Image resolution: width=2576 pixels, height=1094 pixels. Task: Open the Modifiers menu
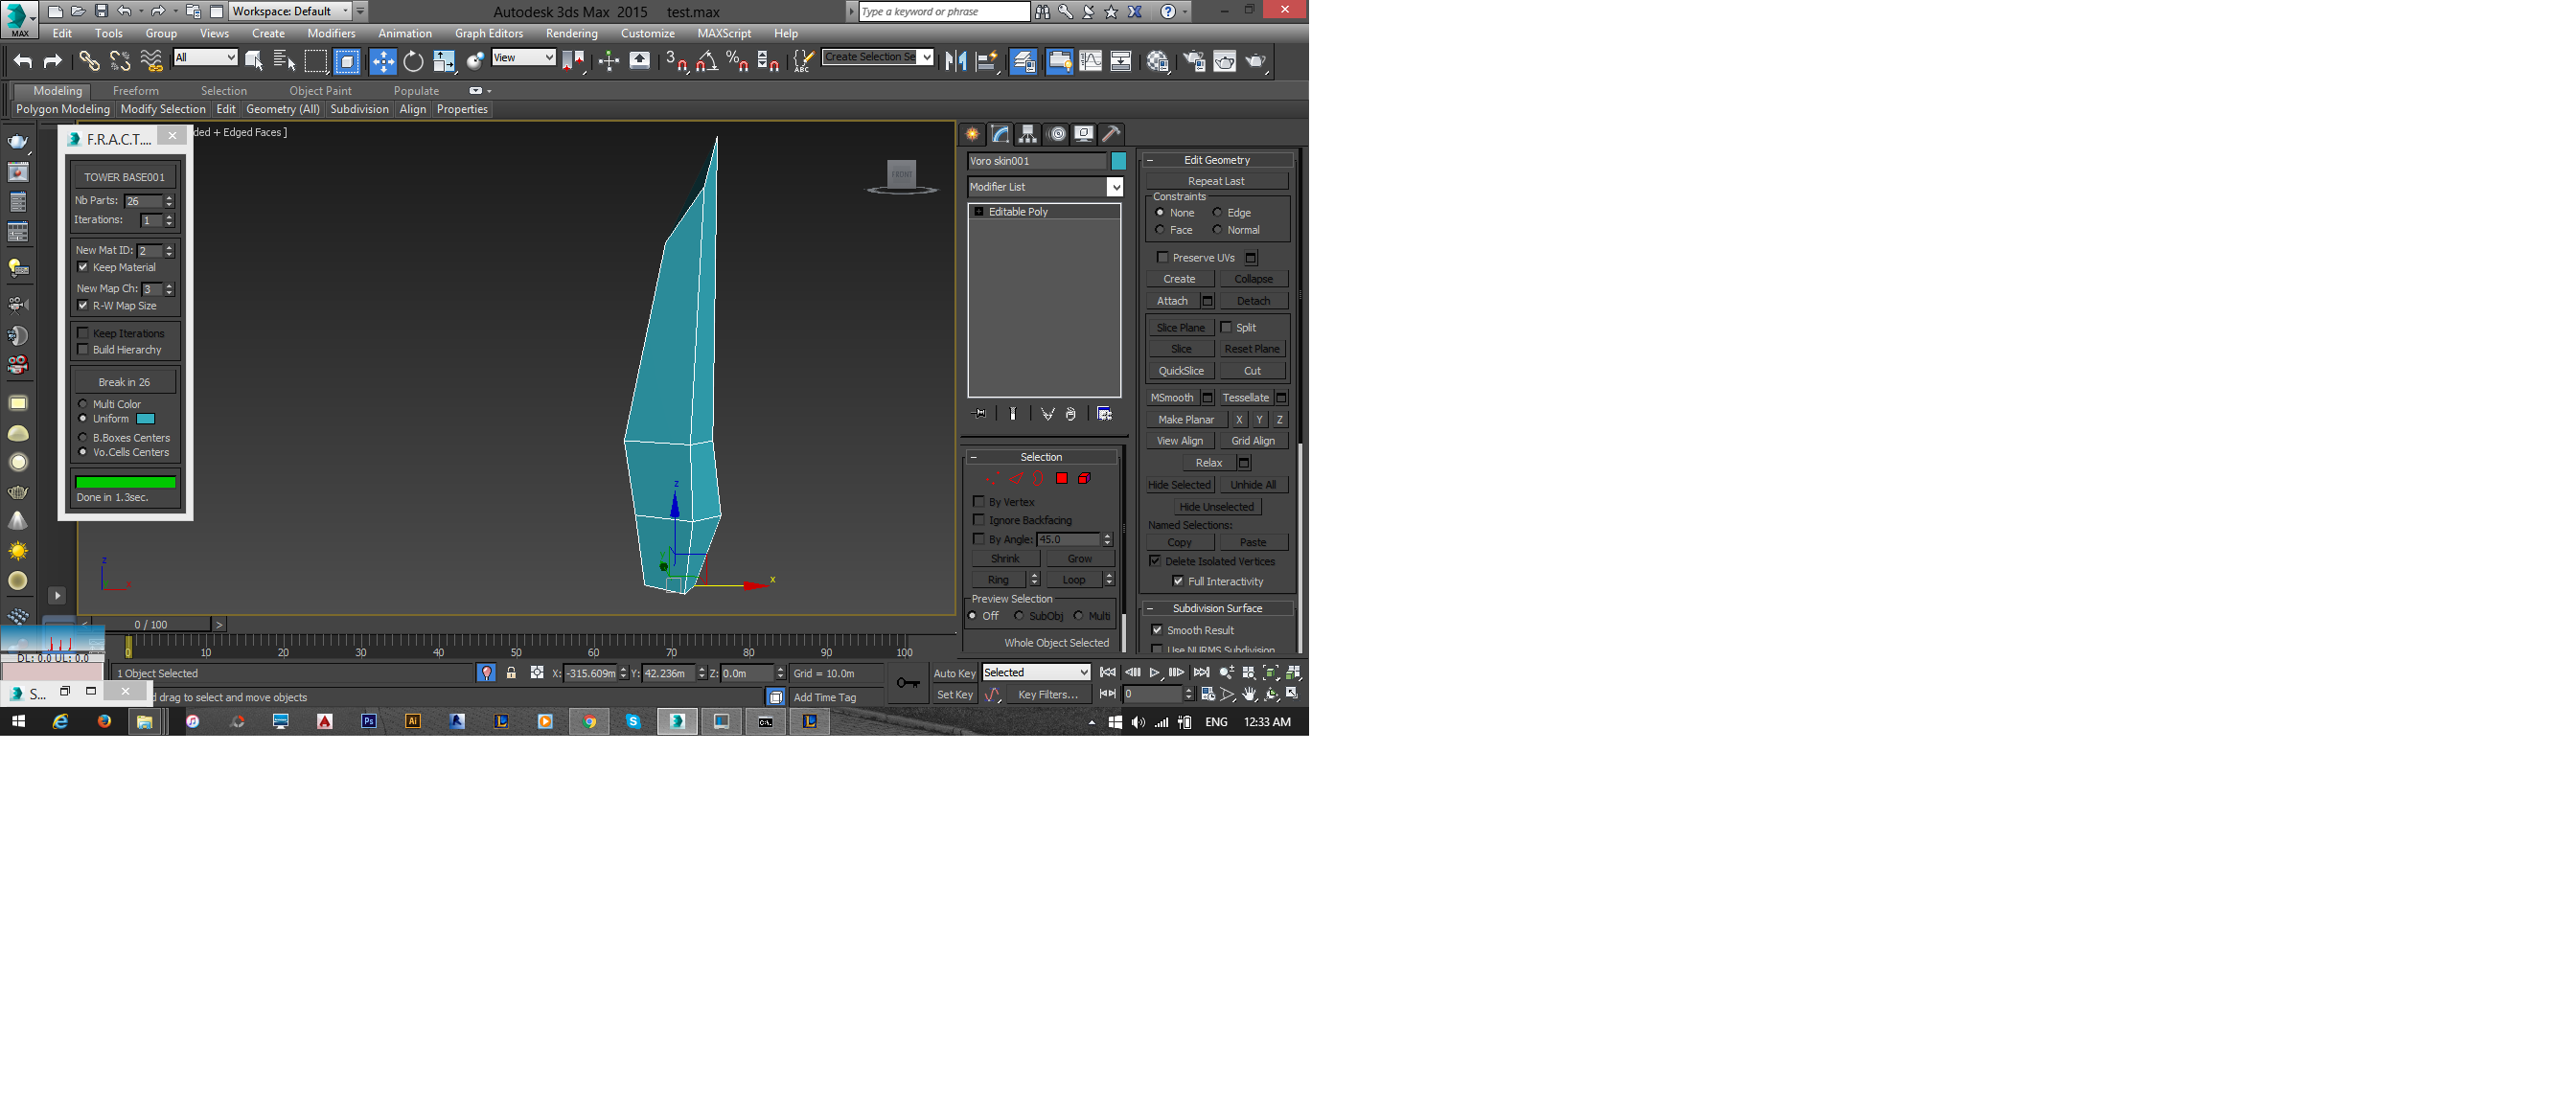(x=331, y=33)
